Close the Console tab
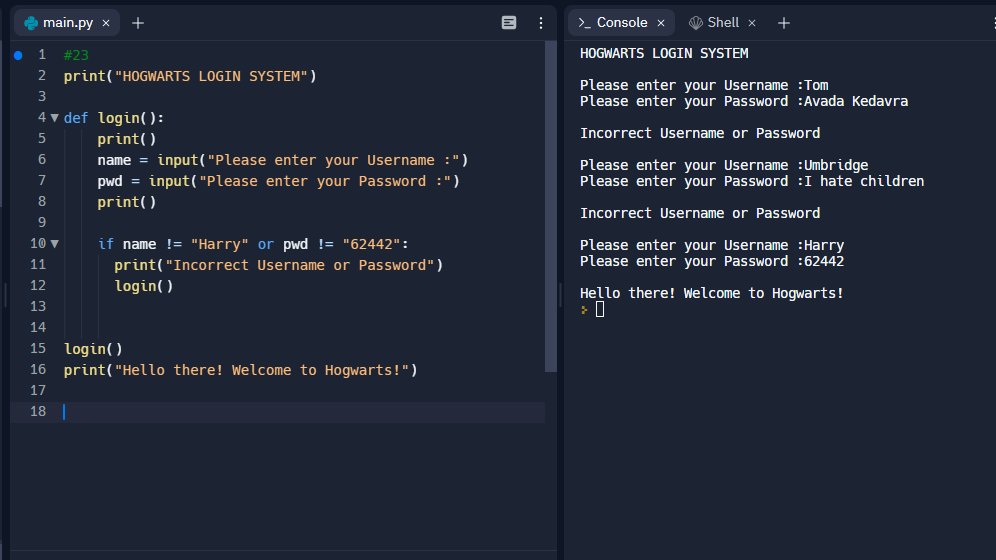Image resolution: width=996 pixels, height=560 pixels. click(661, 23)
